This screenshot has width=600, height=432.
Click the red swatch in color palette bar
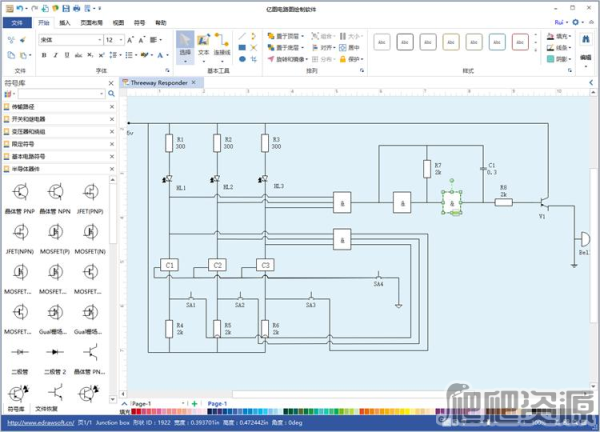tap(137, 410)
